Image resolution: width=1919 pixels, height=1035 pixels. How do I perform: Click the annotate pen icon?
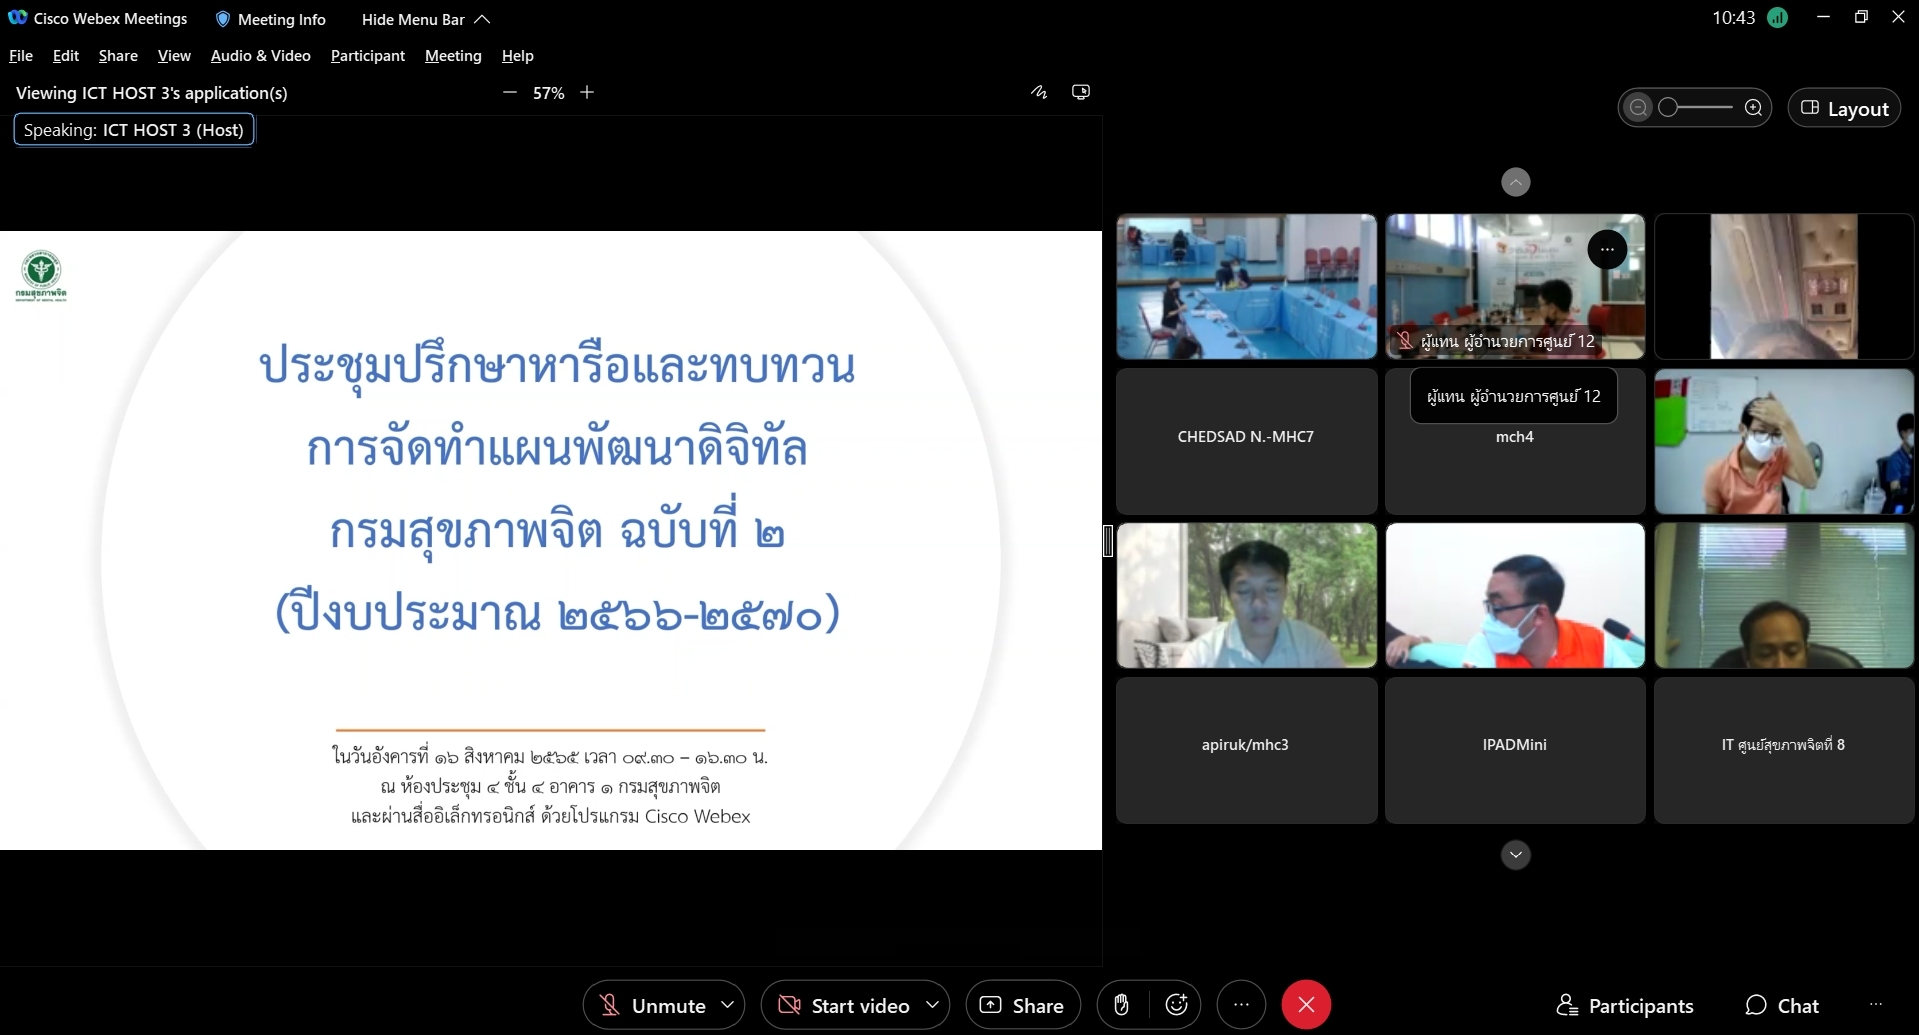(1039, 92)
